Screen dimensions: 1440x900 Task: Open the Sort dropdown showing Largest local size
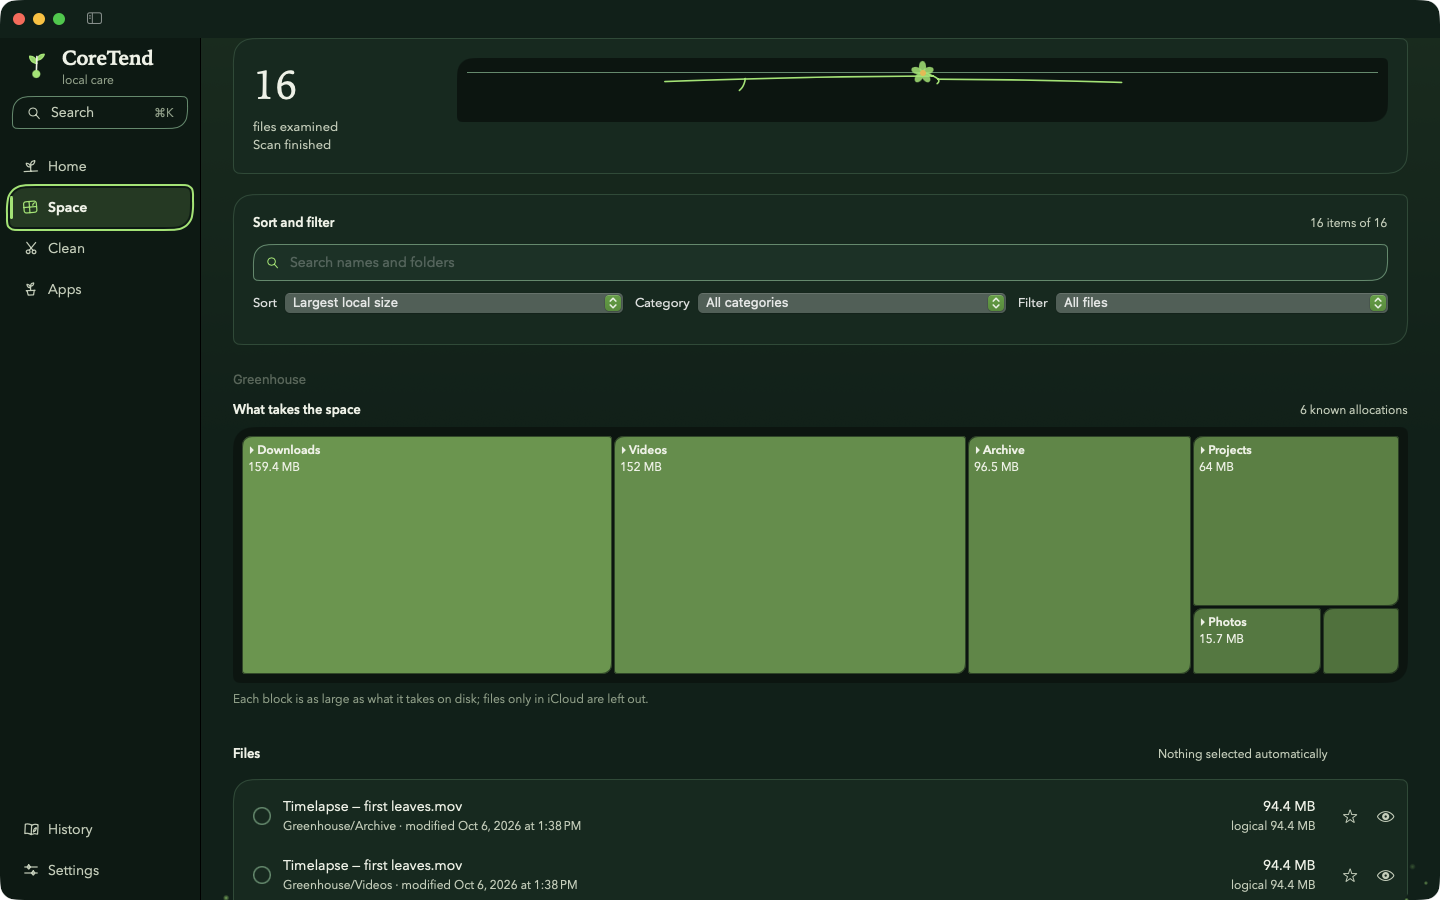[x=454, y=303]
